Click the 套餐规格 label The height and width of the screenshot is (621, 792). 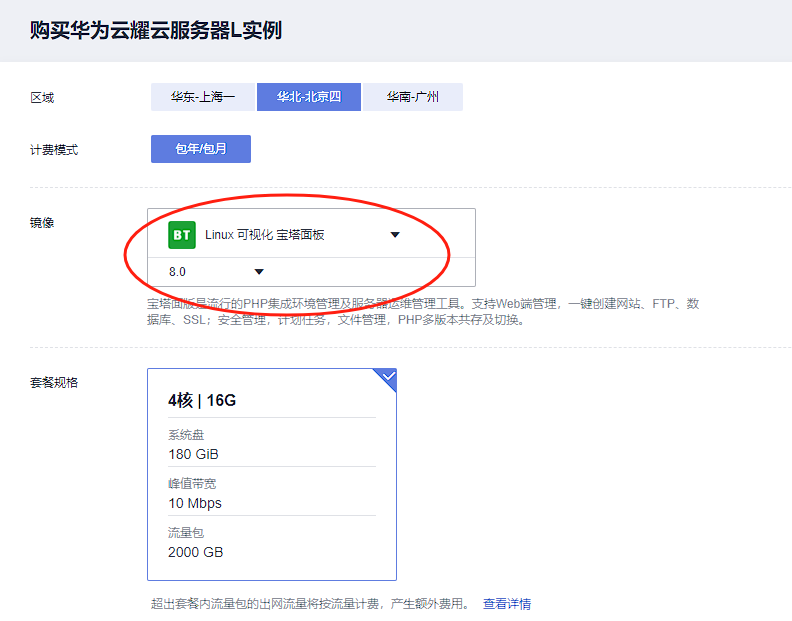[x=54, y=383]
